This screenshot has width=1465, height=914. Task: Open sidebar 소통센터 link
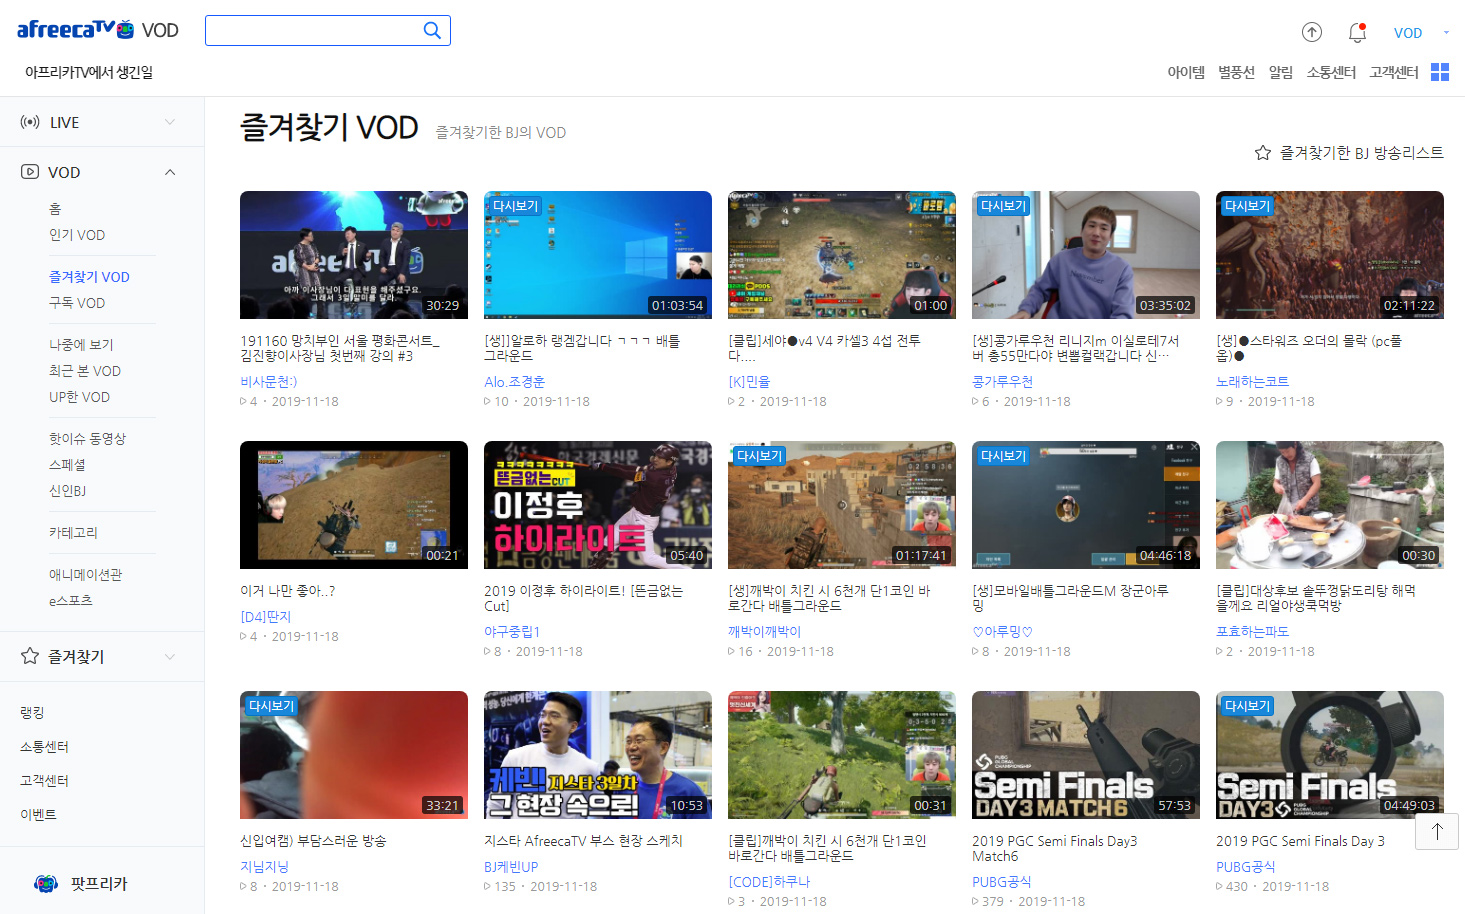pyautogui.click(x=44, y=747)
